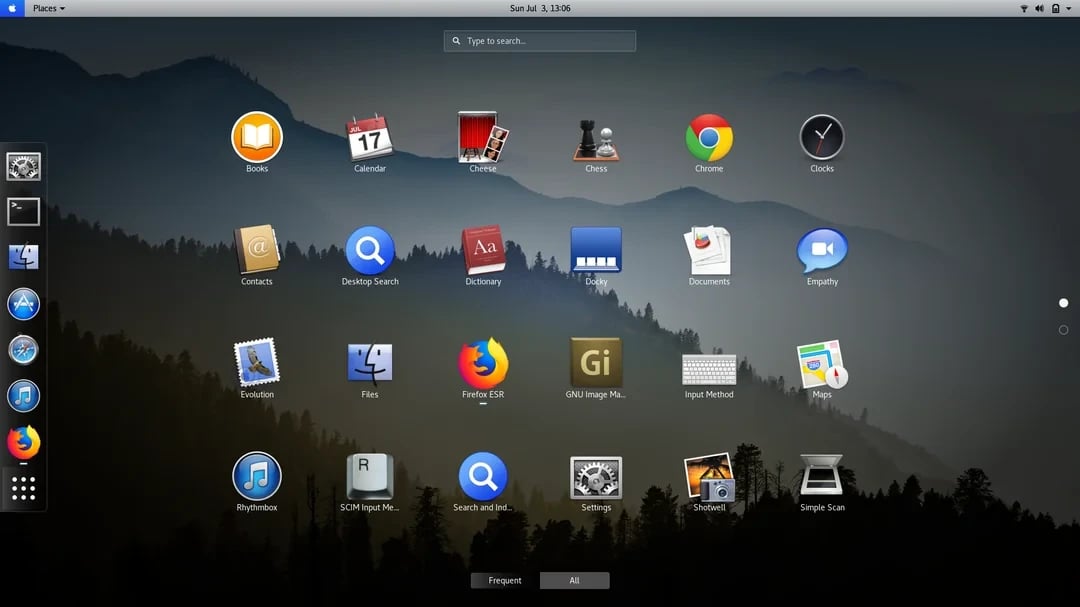
Task: Switch to the All tab
Action: pos(574,581)
